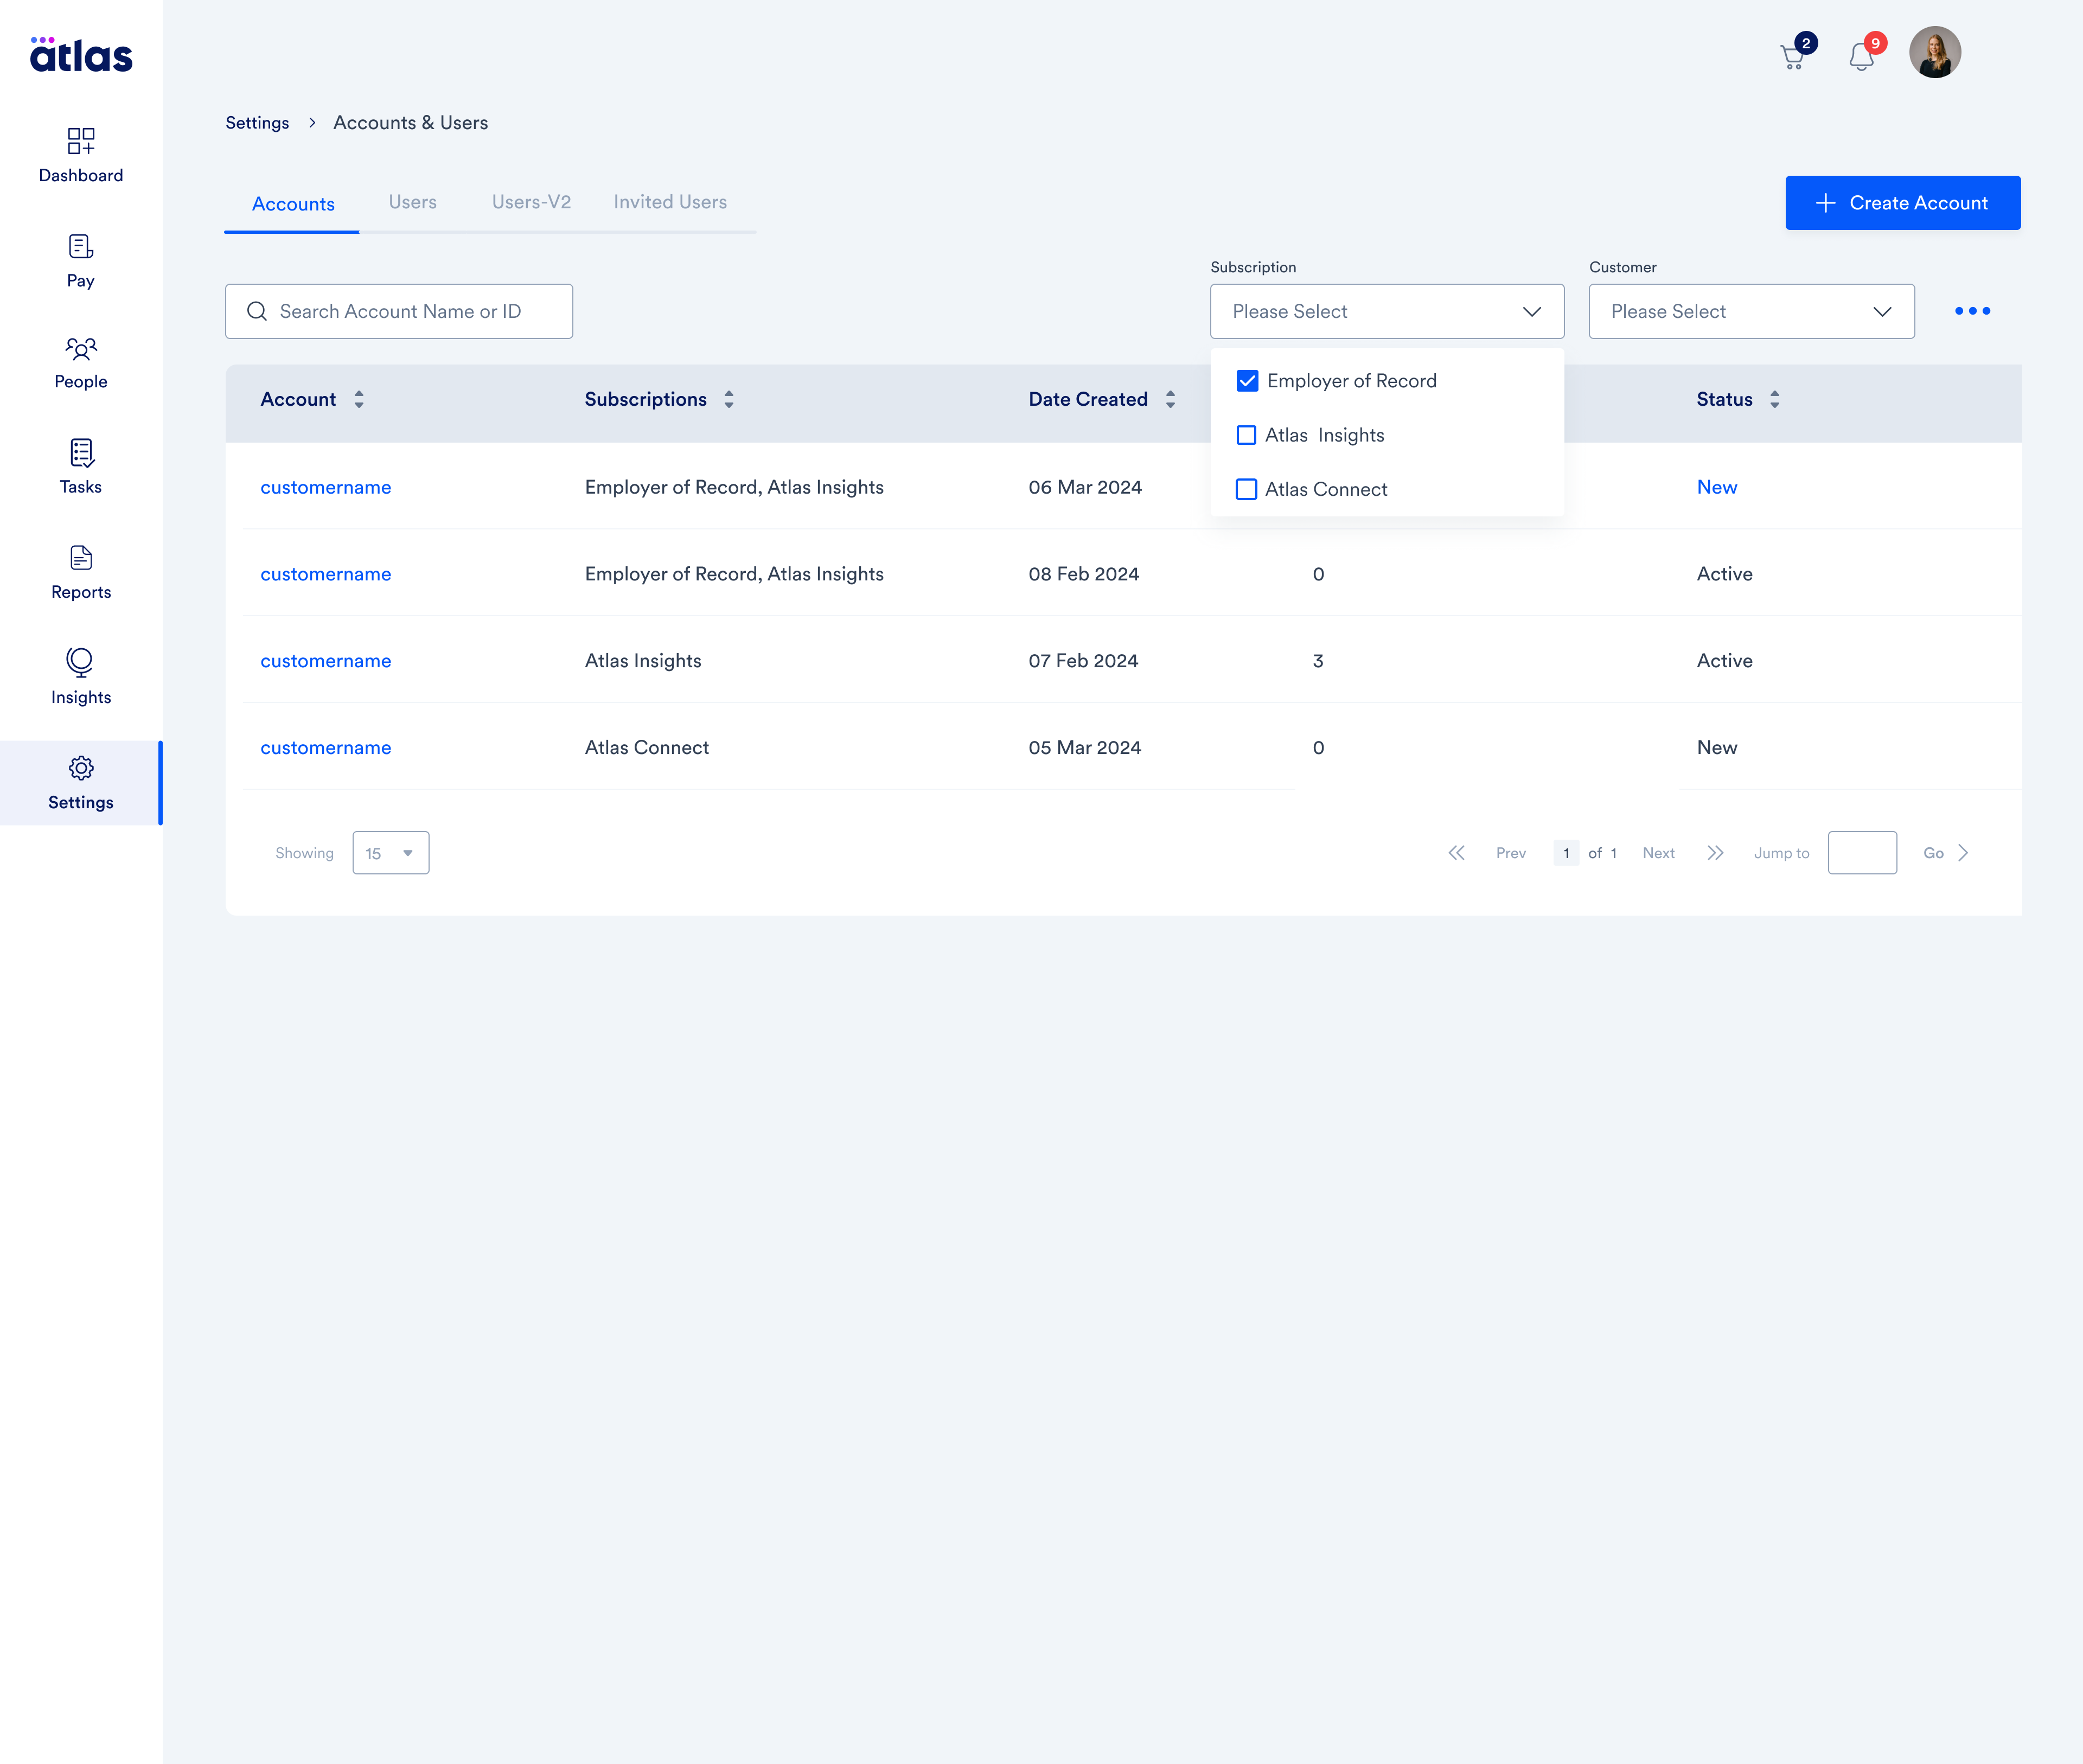This screenshot has height=1764, width=2083.
Task: Open the Dashboard sidebar icon
Action: click(x=81, y=141)
